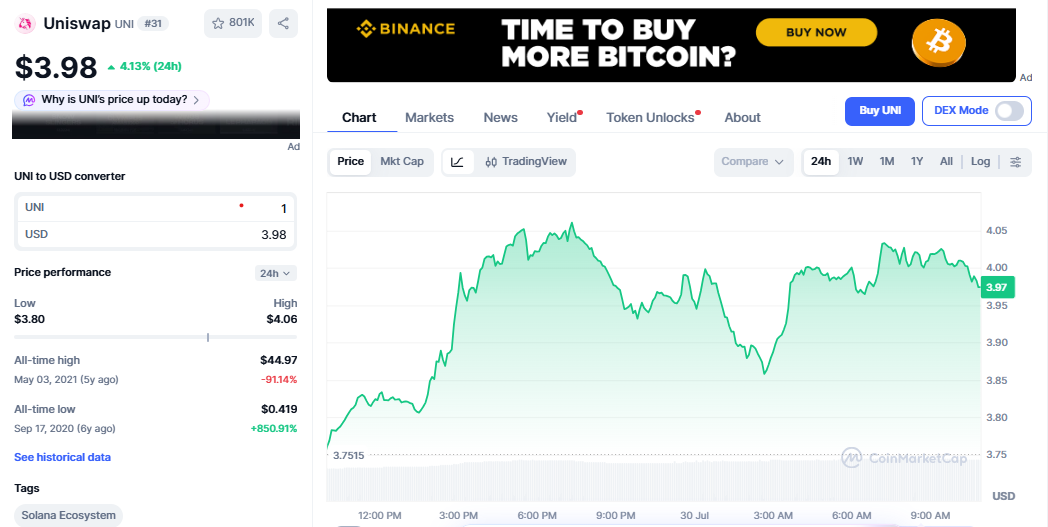The image size is (1048, 527).
Task: Click the all-time low $0.419 value
Action: pyautogui.click(x=279, y=409)
